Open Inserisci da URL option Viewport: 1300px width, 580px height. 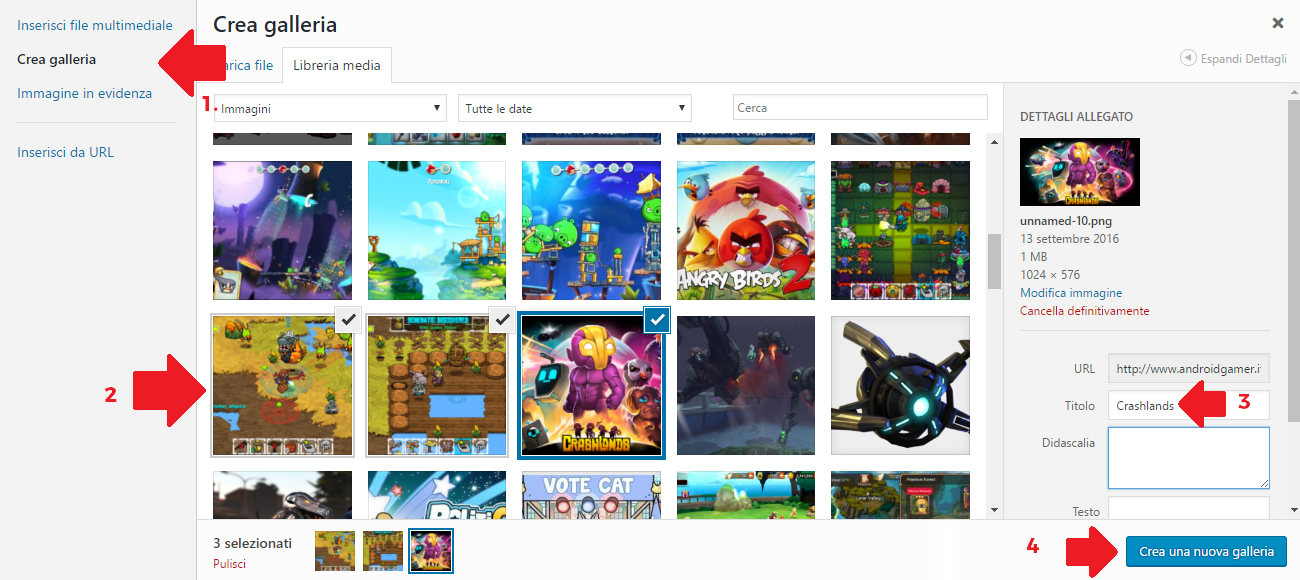66,152
